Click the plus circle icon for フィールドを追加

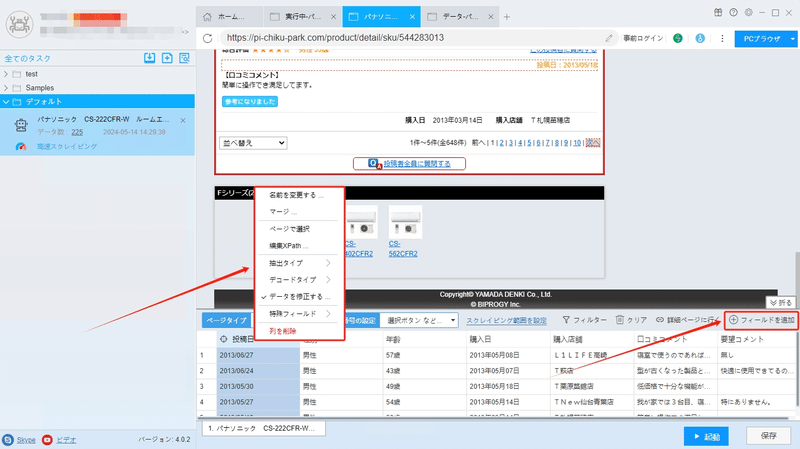(x=733, y=320)
